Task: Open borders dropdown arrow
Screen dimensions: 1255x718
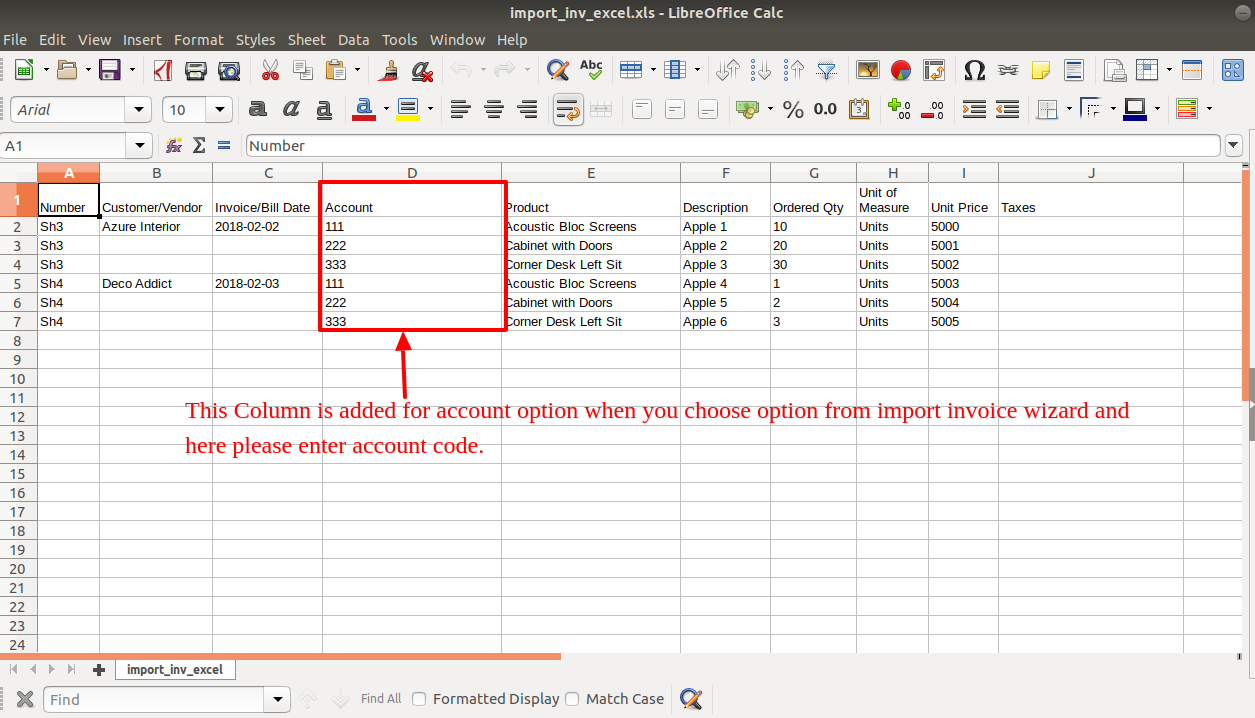Action: click(x=1069, y=109)
